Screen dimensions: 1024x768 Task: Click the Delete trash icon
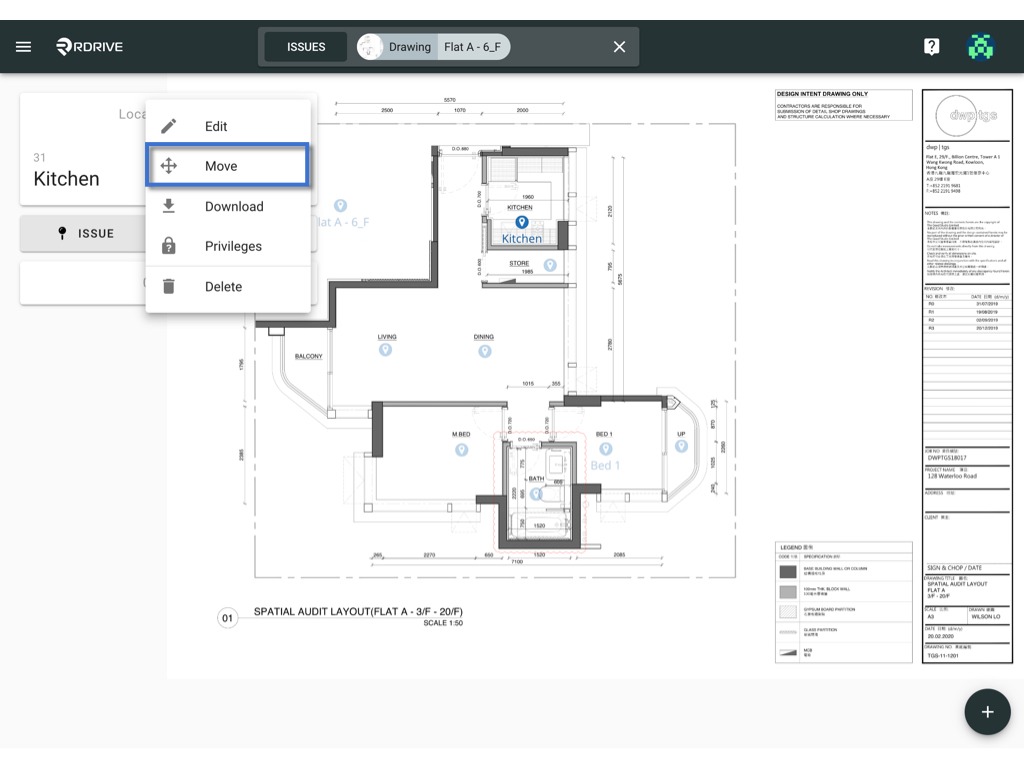(x=168, y=287)
